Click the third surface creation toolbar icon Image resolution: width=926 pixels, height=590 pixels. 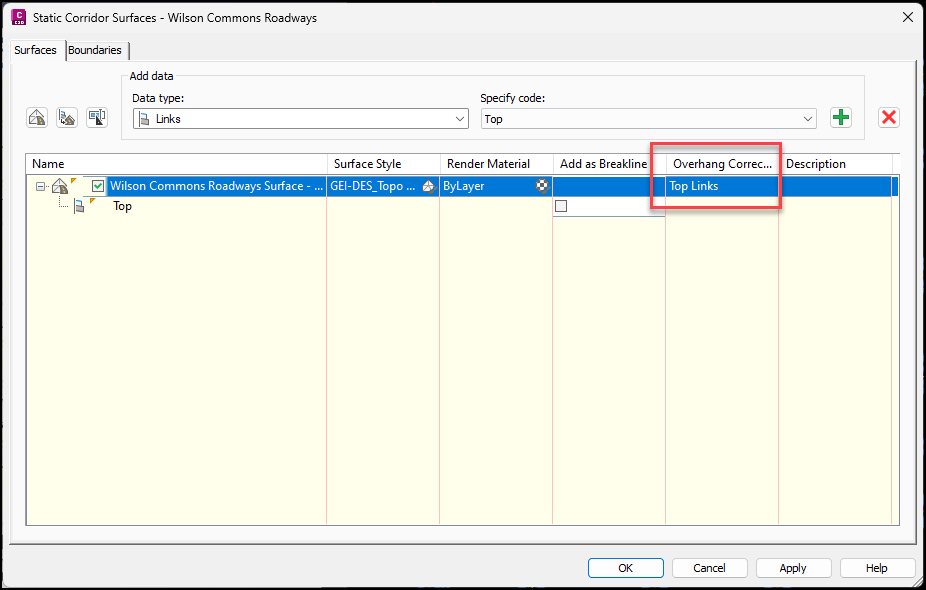(97, 118)
